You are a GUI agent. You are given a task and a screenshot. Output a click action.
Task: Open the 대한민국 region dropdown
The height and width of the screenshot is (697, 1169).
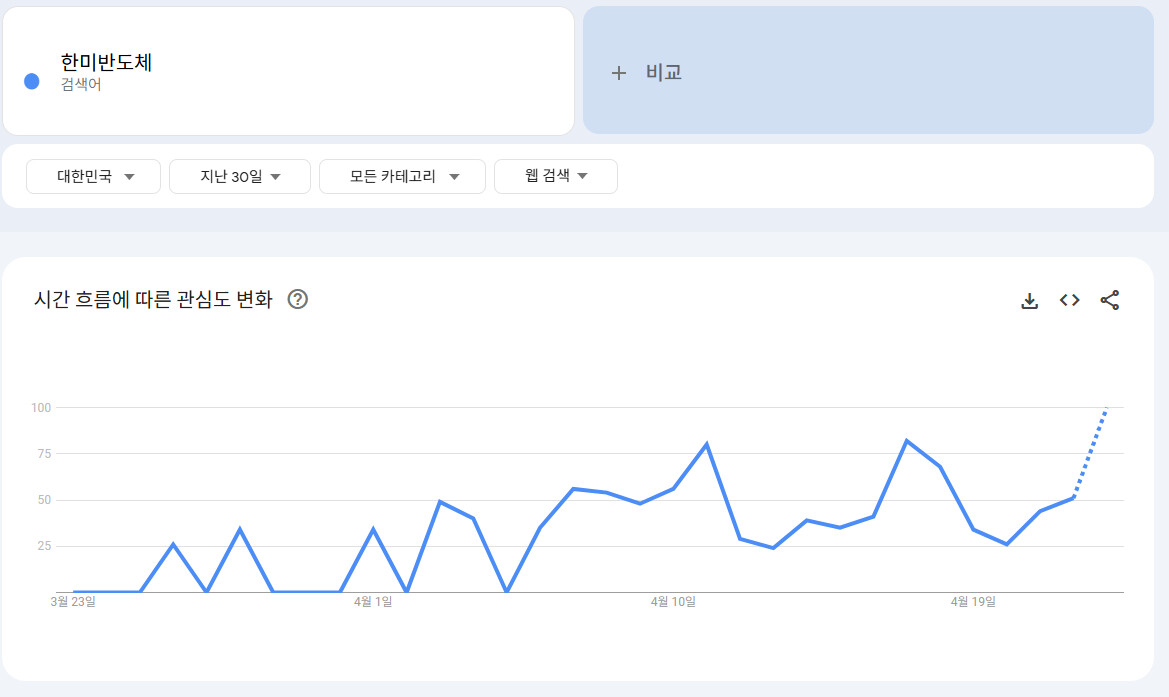[94, 177]
